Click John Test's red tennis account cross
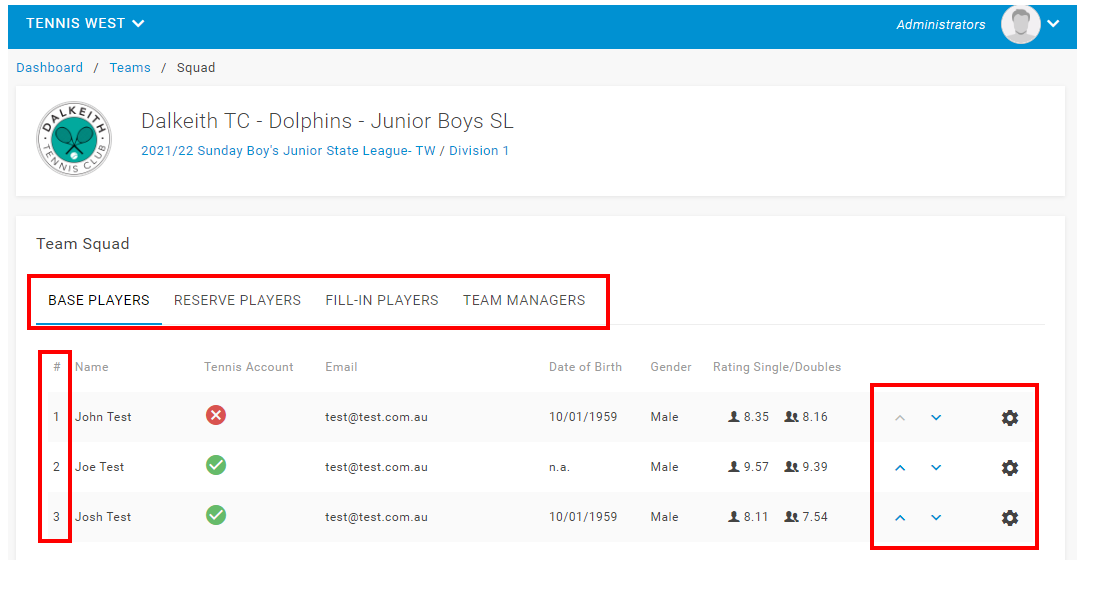The width and height of the screenshot is (1095, 601). [216, 415]
